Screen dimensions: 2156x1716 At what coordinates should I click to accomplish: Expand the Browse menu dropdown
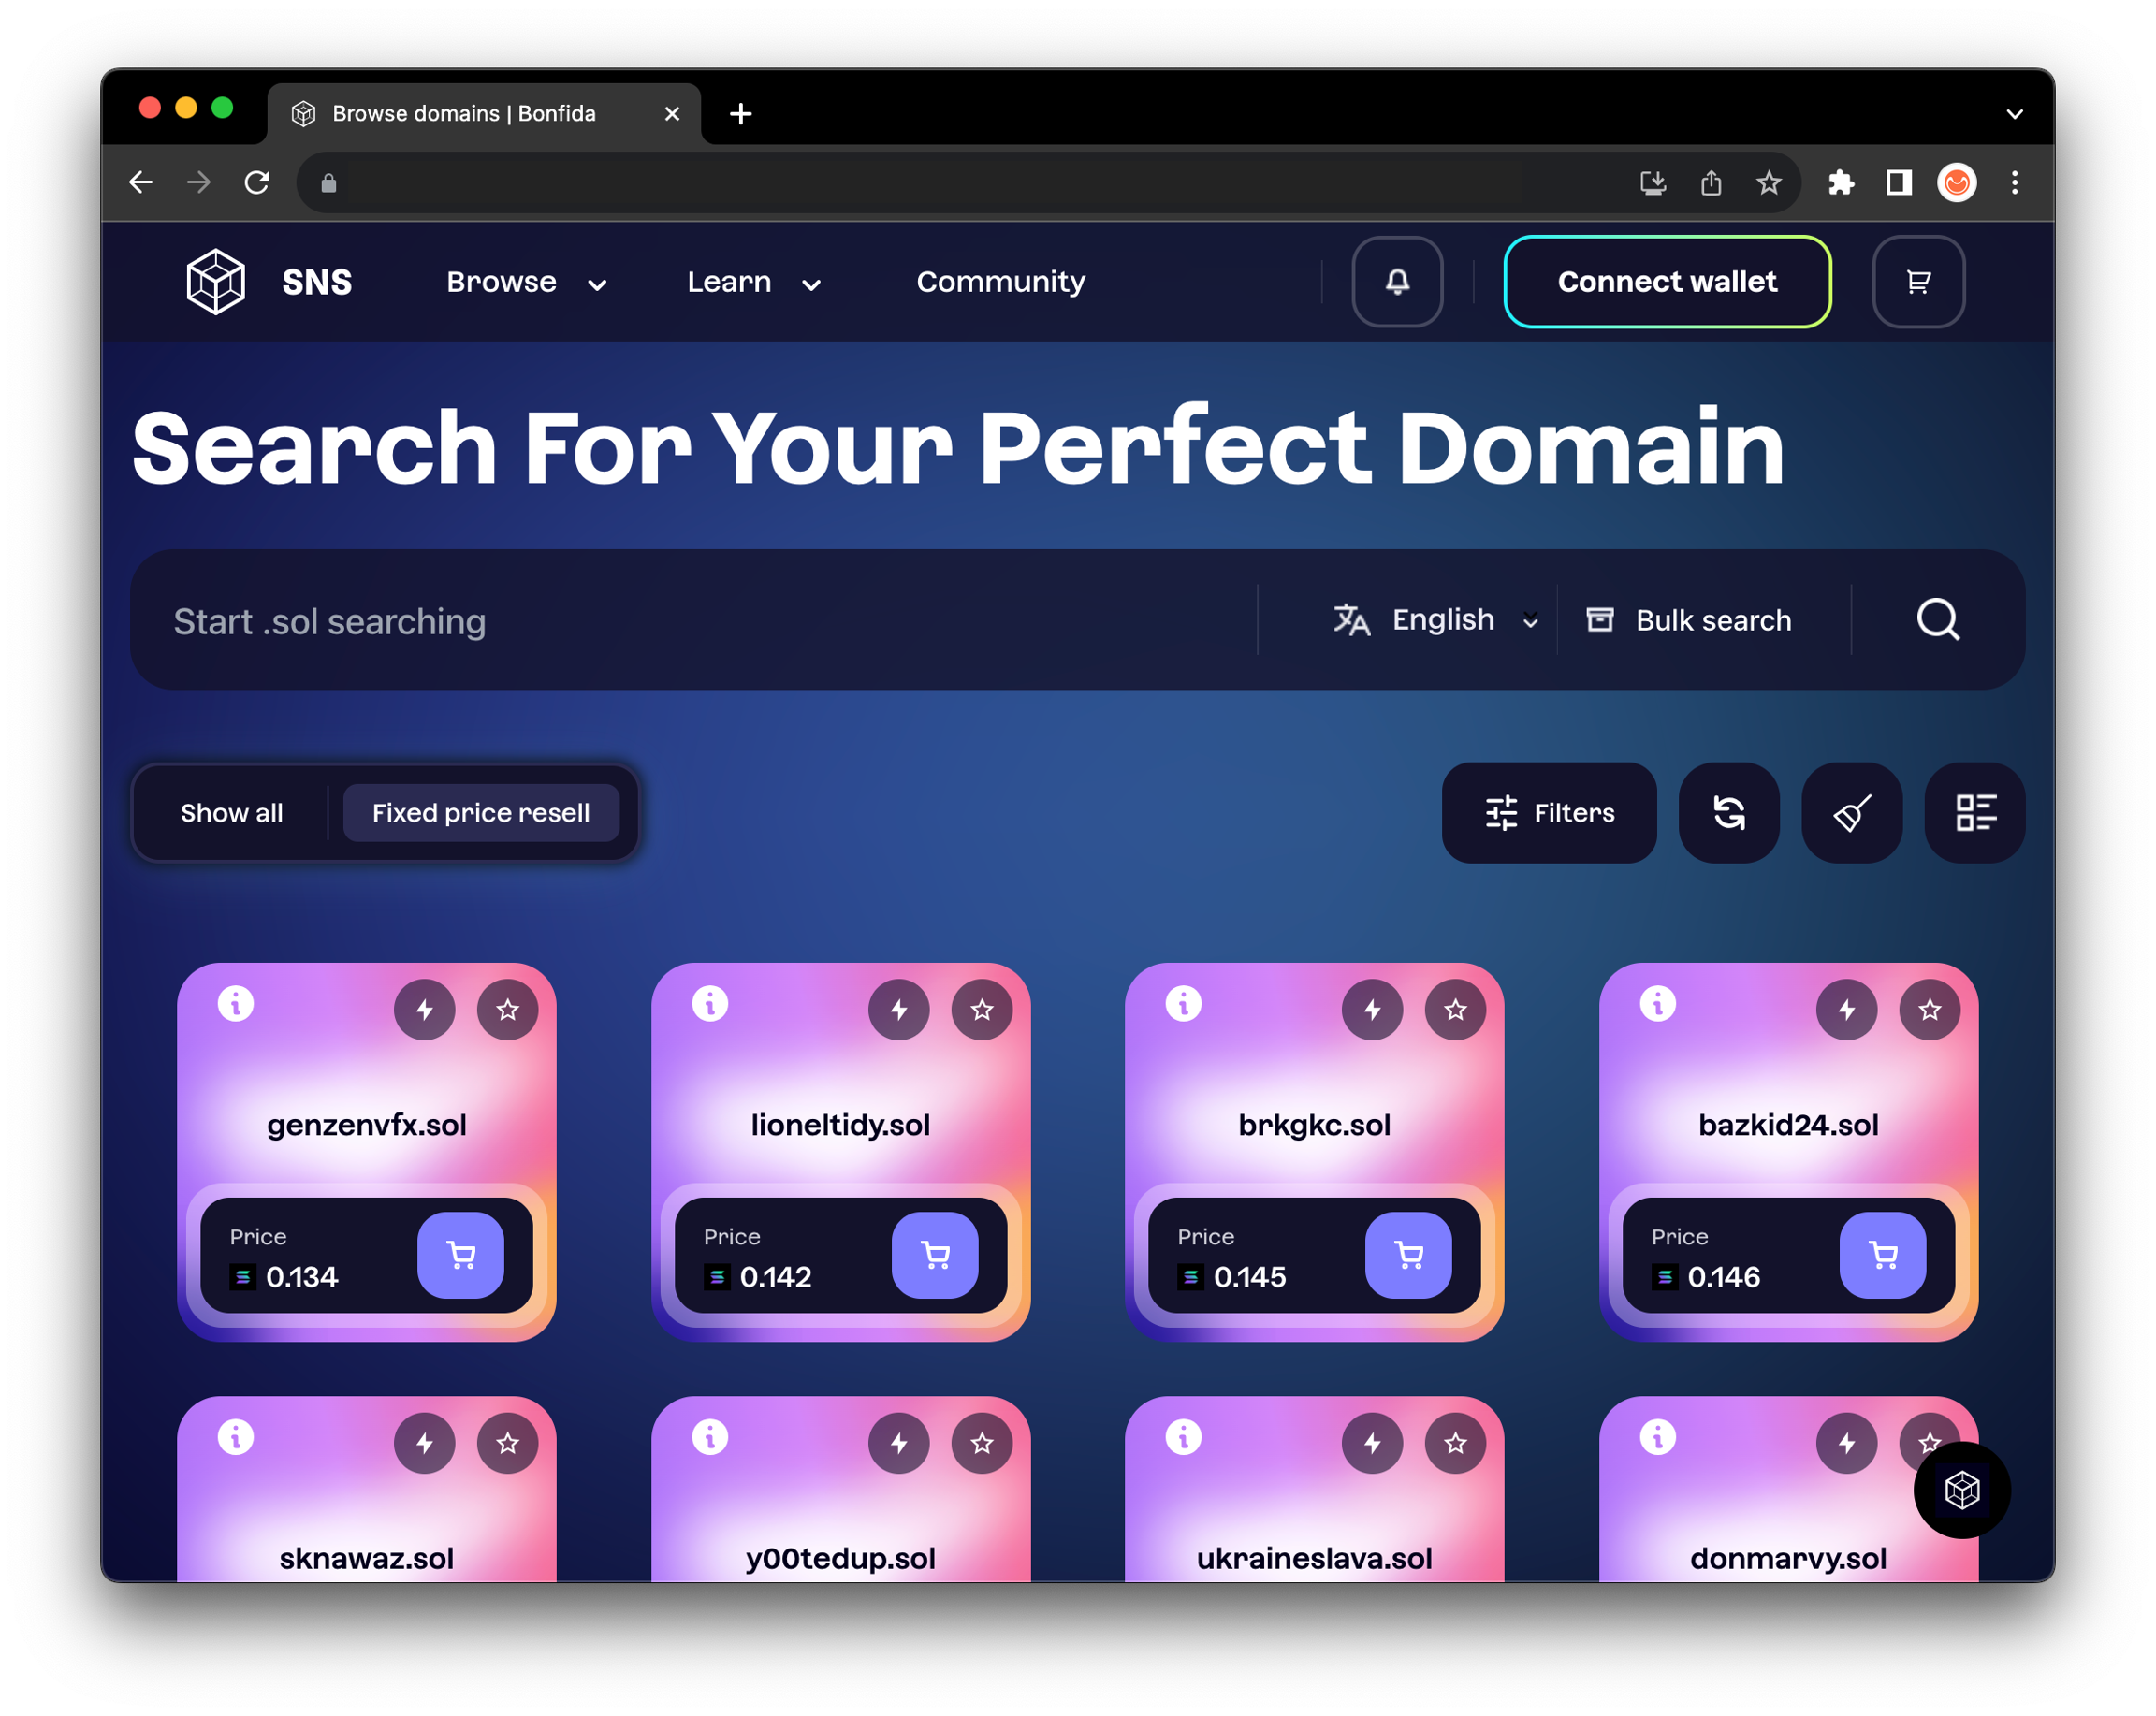(526, 283)
